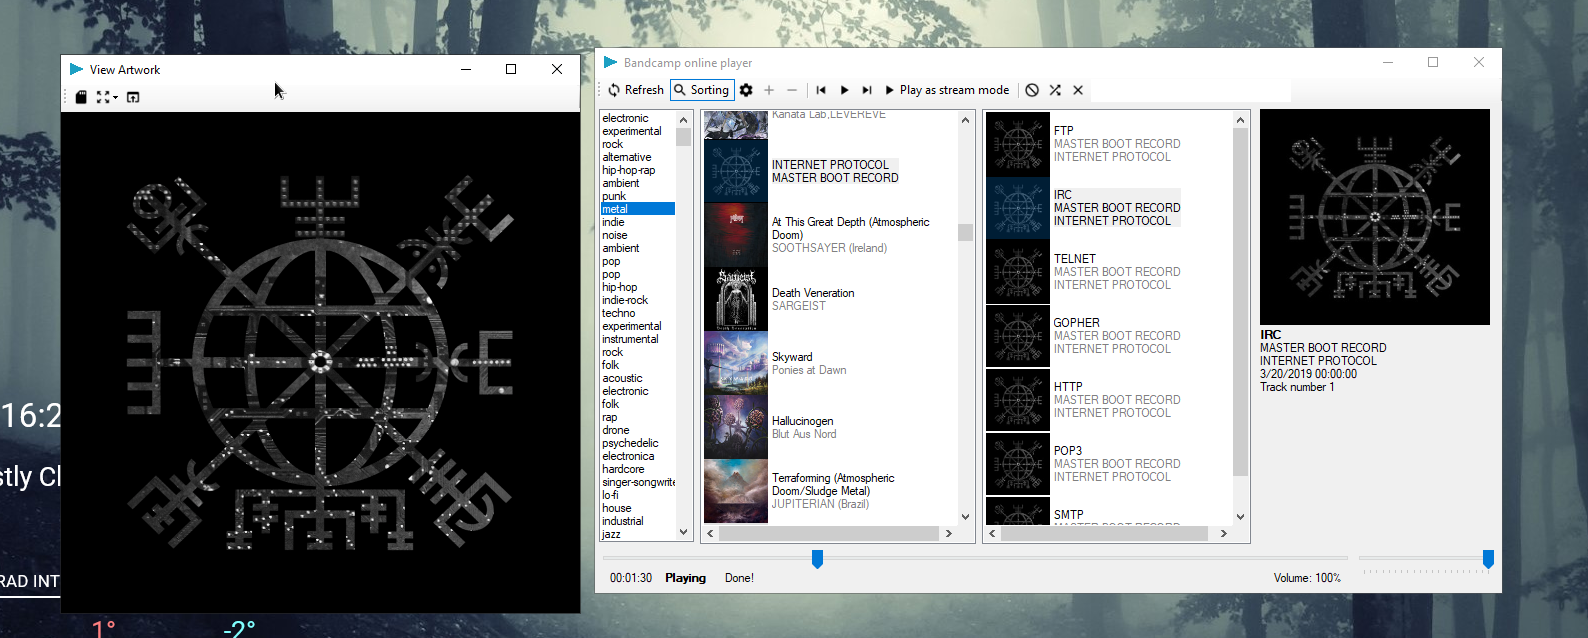Open settings with the gear icon
Screen dimensions: 1588x638
click(746, 90)
